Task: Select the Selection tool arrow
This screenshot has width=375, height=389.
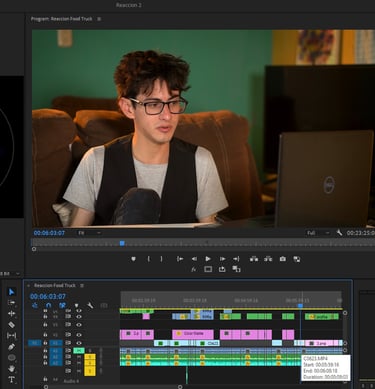Action: point(11,292)
